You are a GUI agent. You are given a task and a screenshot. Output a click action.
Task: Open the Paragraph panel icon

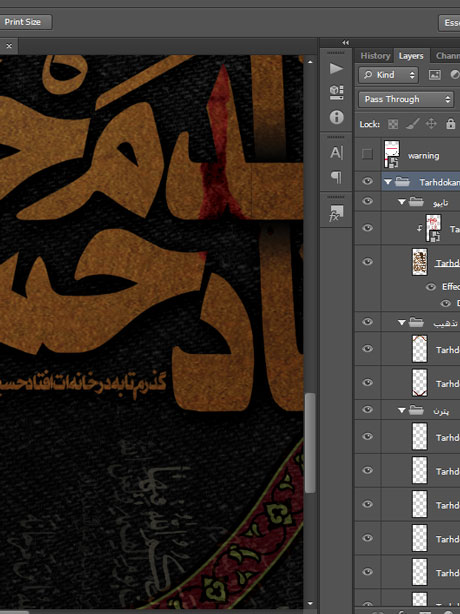(x=336, y=177)
